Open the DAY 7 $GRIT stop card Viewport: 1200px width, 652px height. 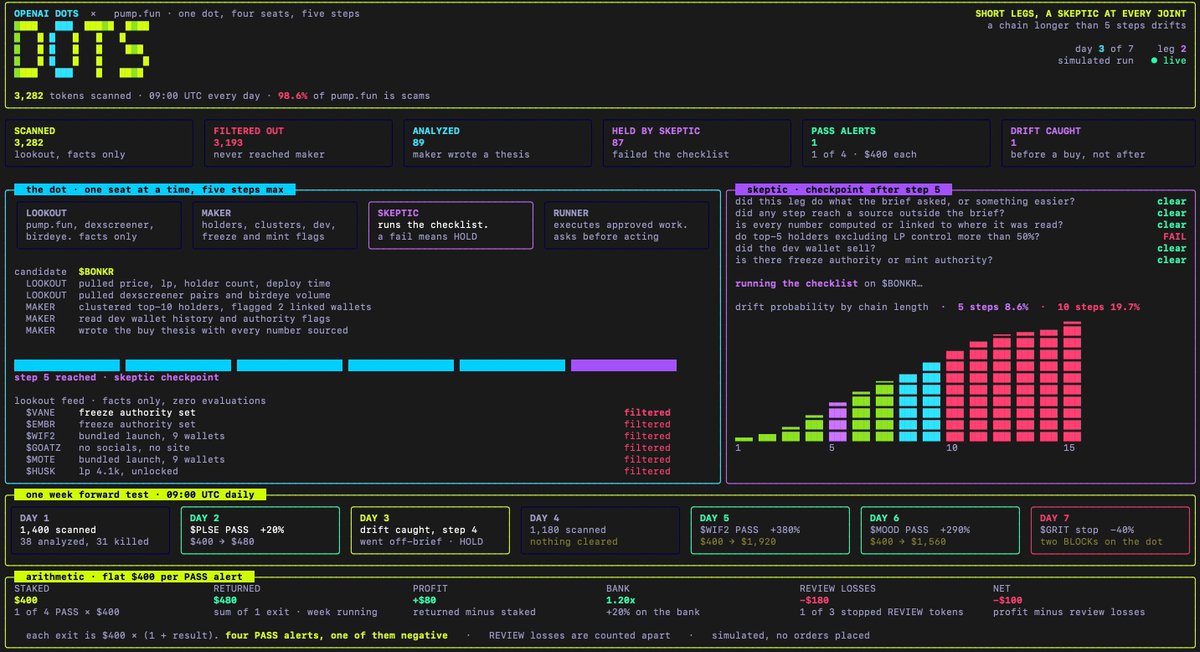(x=1110, y=529)
